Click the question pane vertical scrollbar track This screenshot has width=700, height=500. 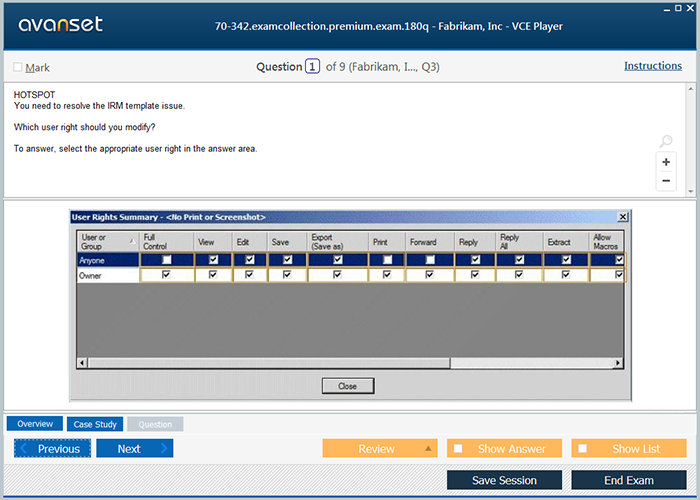point(690,140)
